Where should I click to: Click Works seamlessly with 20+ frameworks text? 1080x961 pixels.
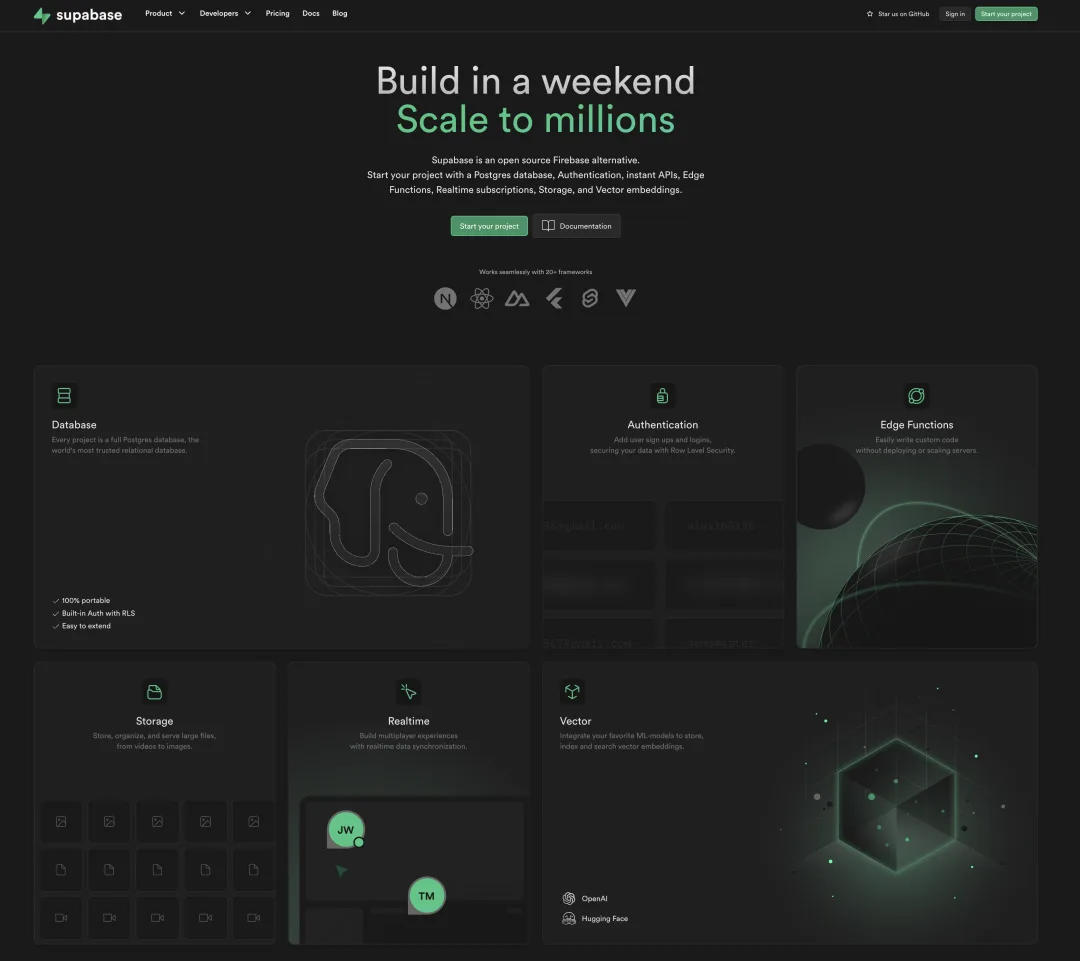click(535, 272)
